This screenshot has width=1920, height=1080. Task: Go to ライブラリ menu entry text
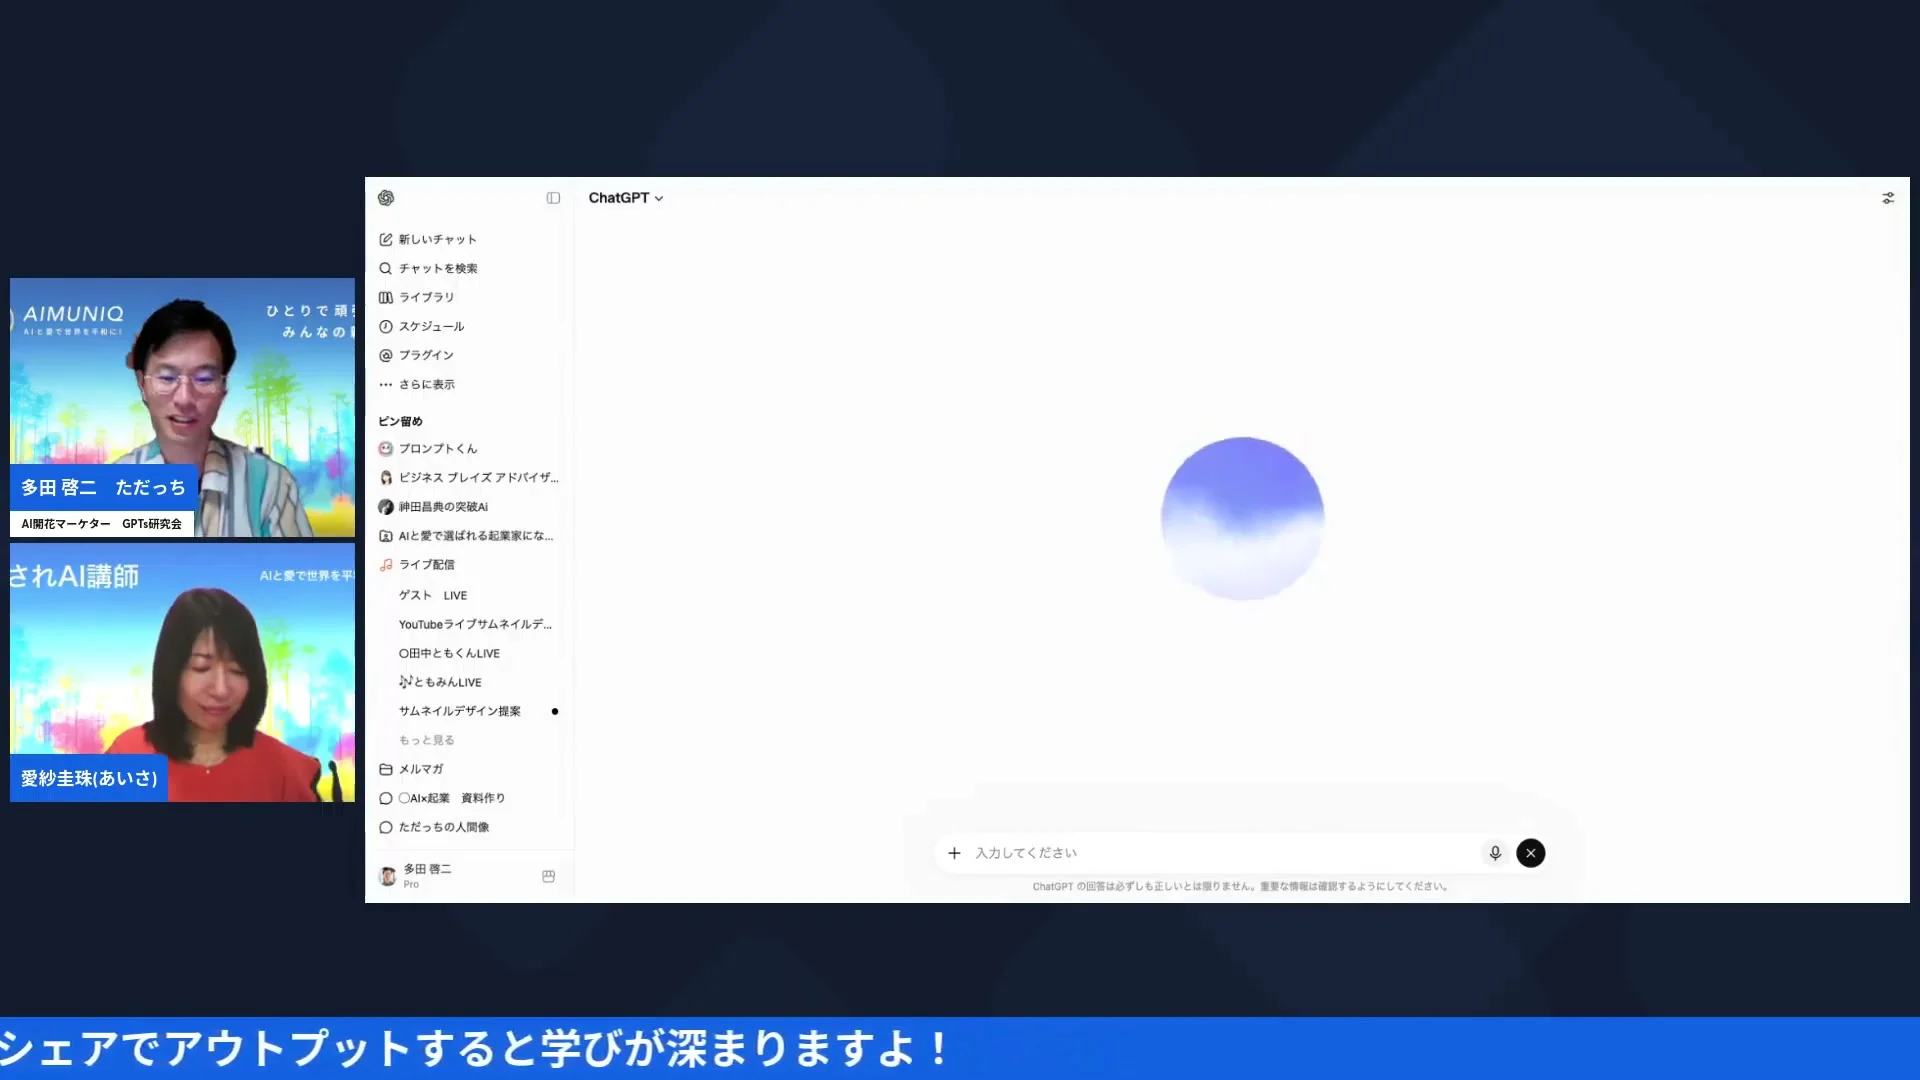tap(426, 297)
